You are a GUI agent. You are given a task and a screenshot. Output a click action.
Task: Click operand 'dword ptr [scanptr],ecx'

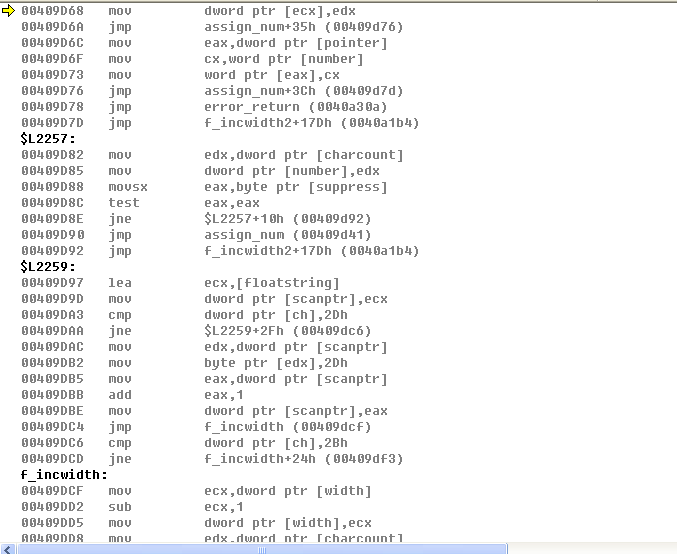296,298
